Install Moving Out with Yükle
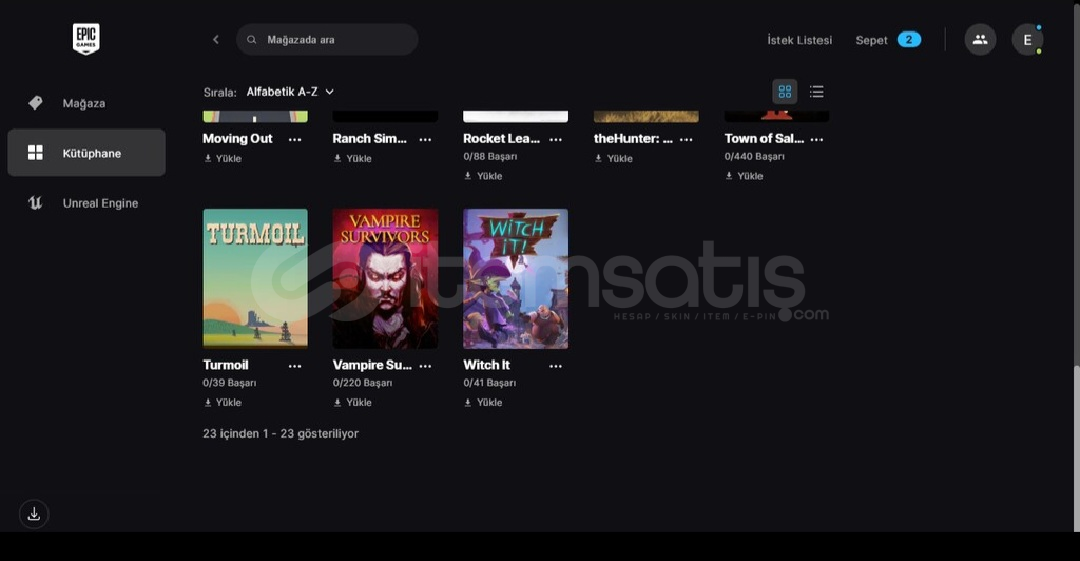The width and height of the screenshot is (1080, 561). (222, 159)
